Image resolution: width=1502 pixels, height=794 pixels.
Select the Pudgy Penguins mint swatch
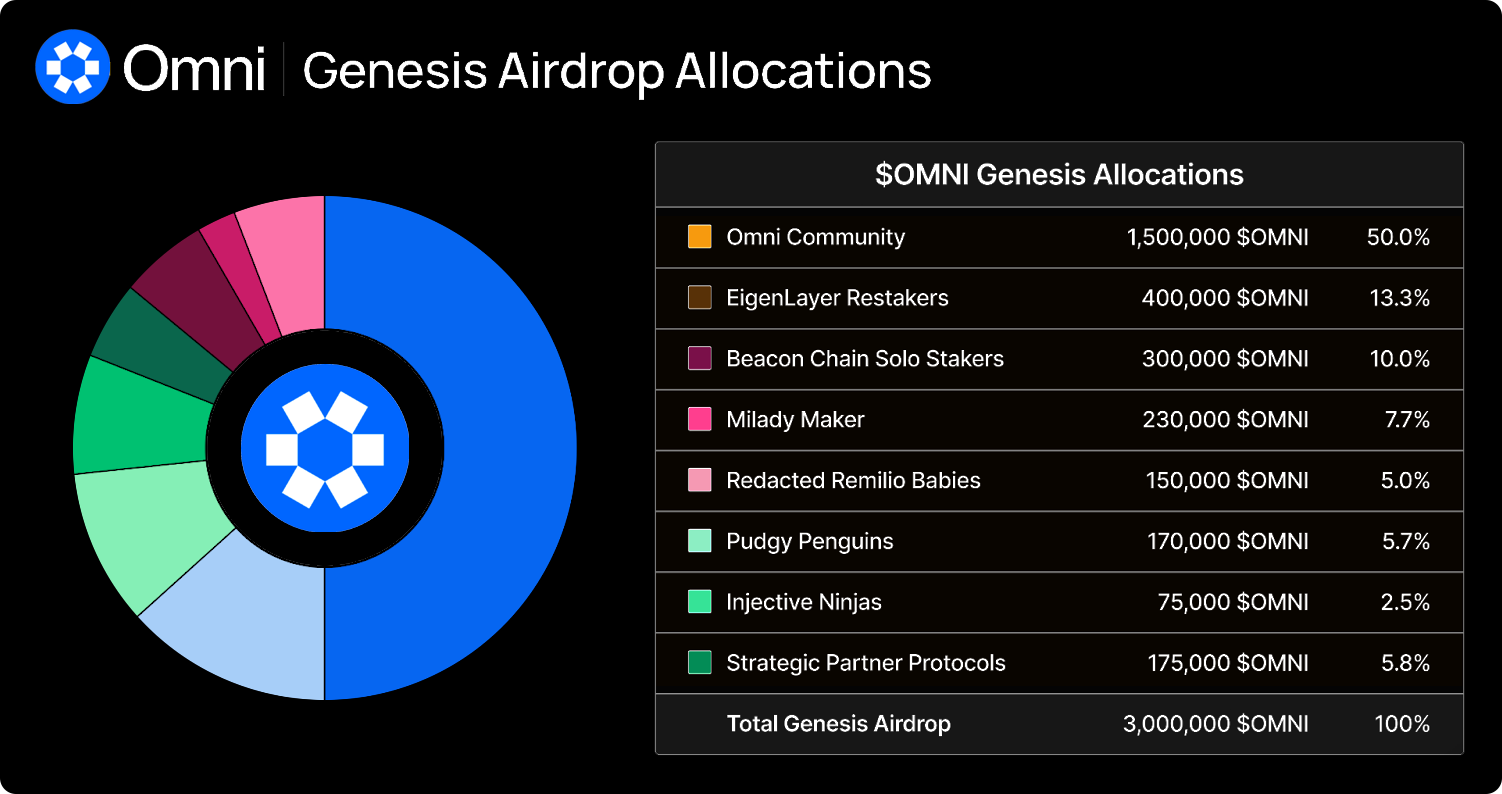coord(700,542)
